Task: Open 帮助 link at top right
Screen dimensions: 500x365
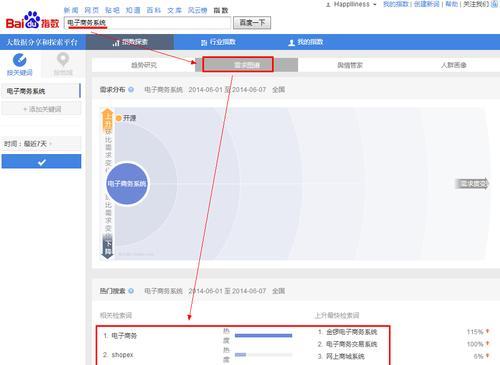Action: point(451,4)
